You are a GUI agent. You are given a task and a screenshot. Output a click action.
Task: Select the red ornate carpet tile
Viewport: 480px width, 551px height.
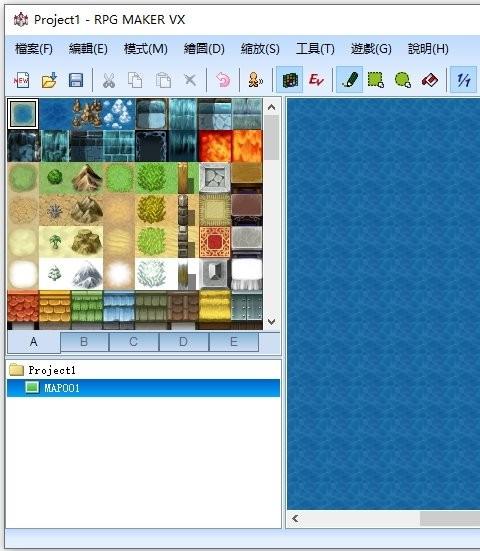(215, 242)
